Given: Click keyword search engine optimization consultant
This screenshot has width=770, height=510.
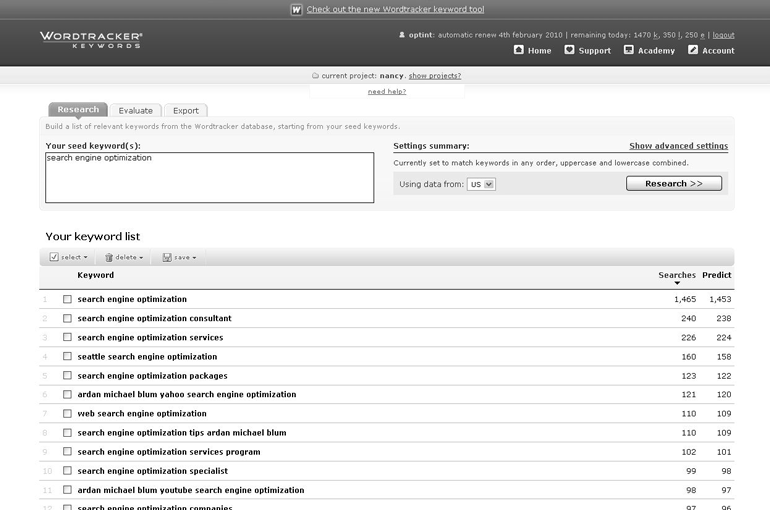Looking at the screenshot, I should [154, 318].
